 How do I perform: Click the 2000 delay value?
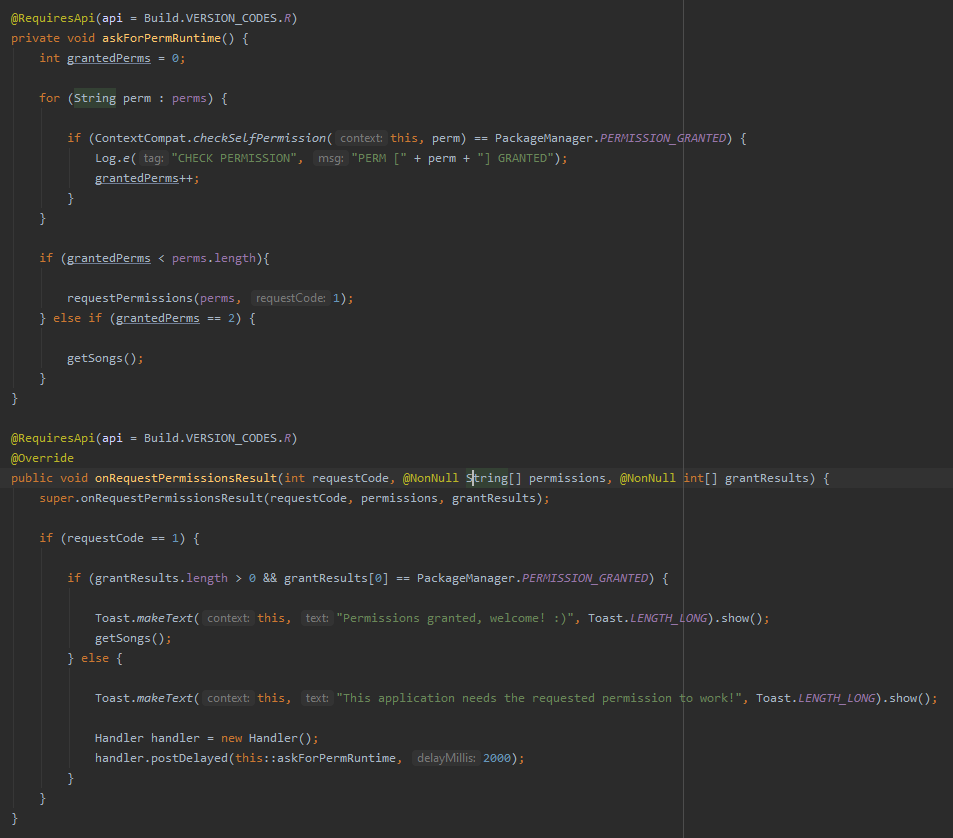[x=497, y=758]
